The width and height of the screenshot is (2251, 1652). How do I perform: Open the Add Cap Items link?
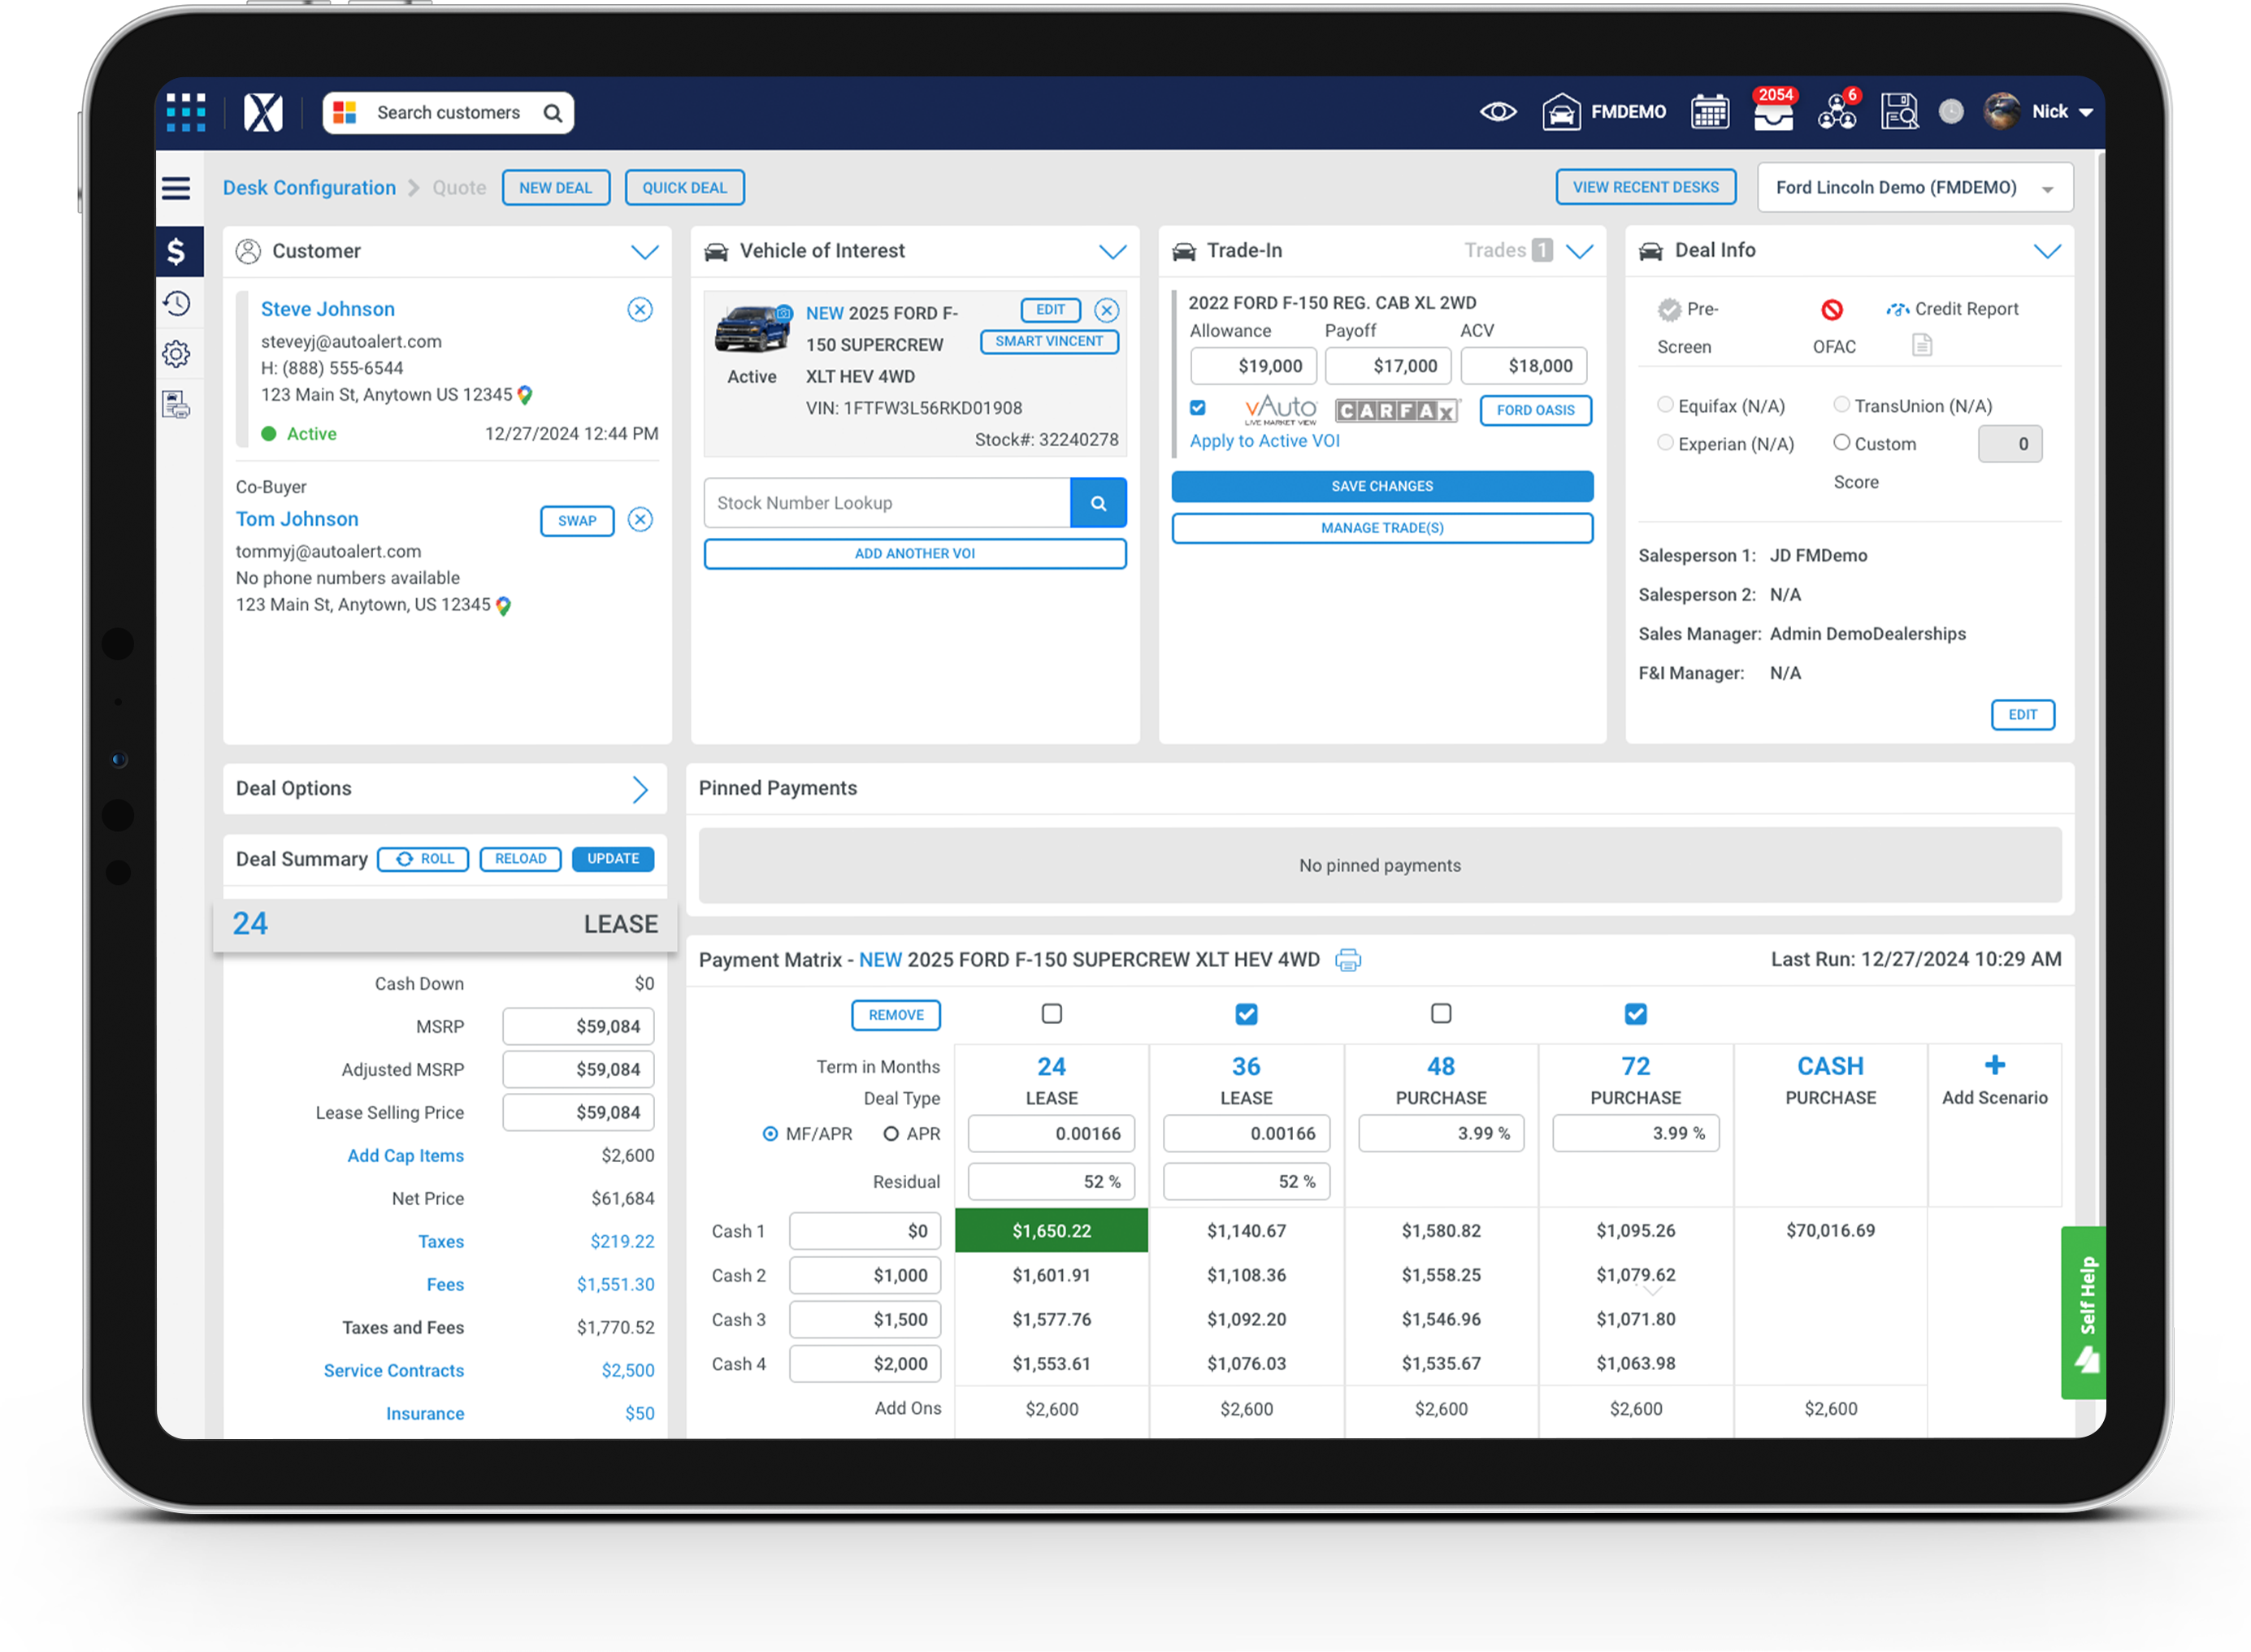(x=405, y=1156)
